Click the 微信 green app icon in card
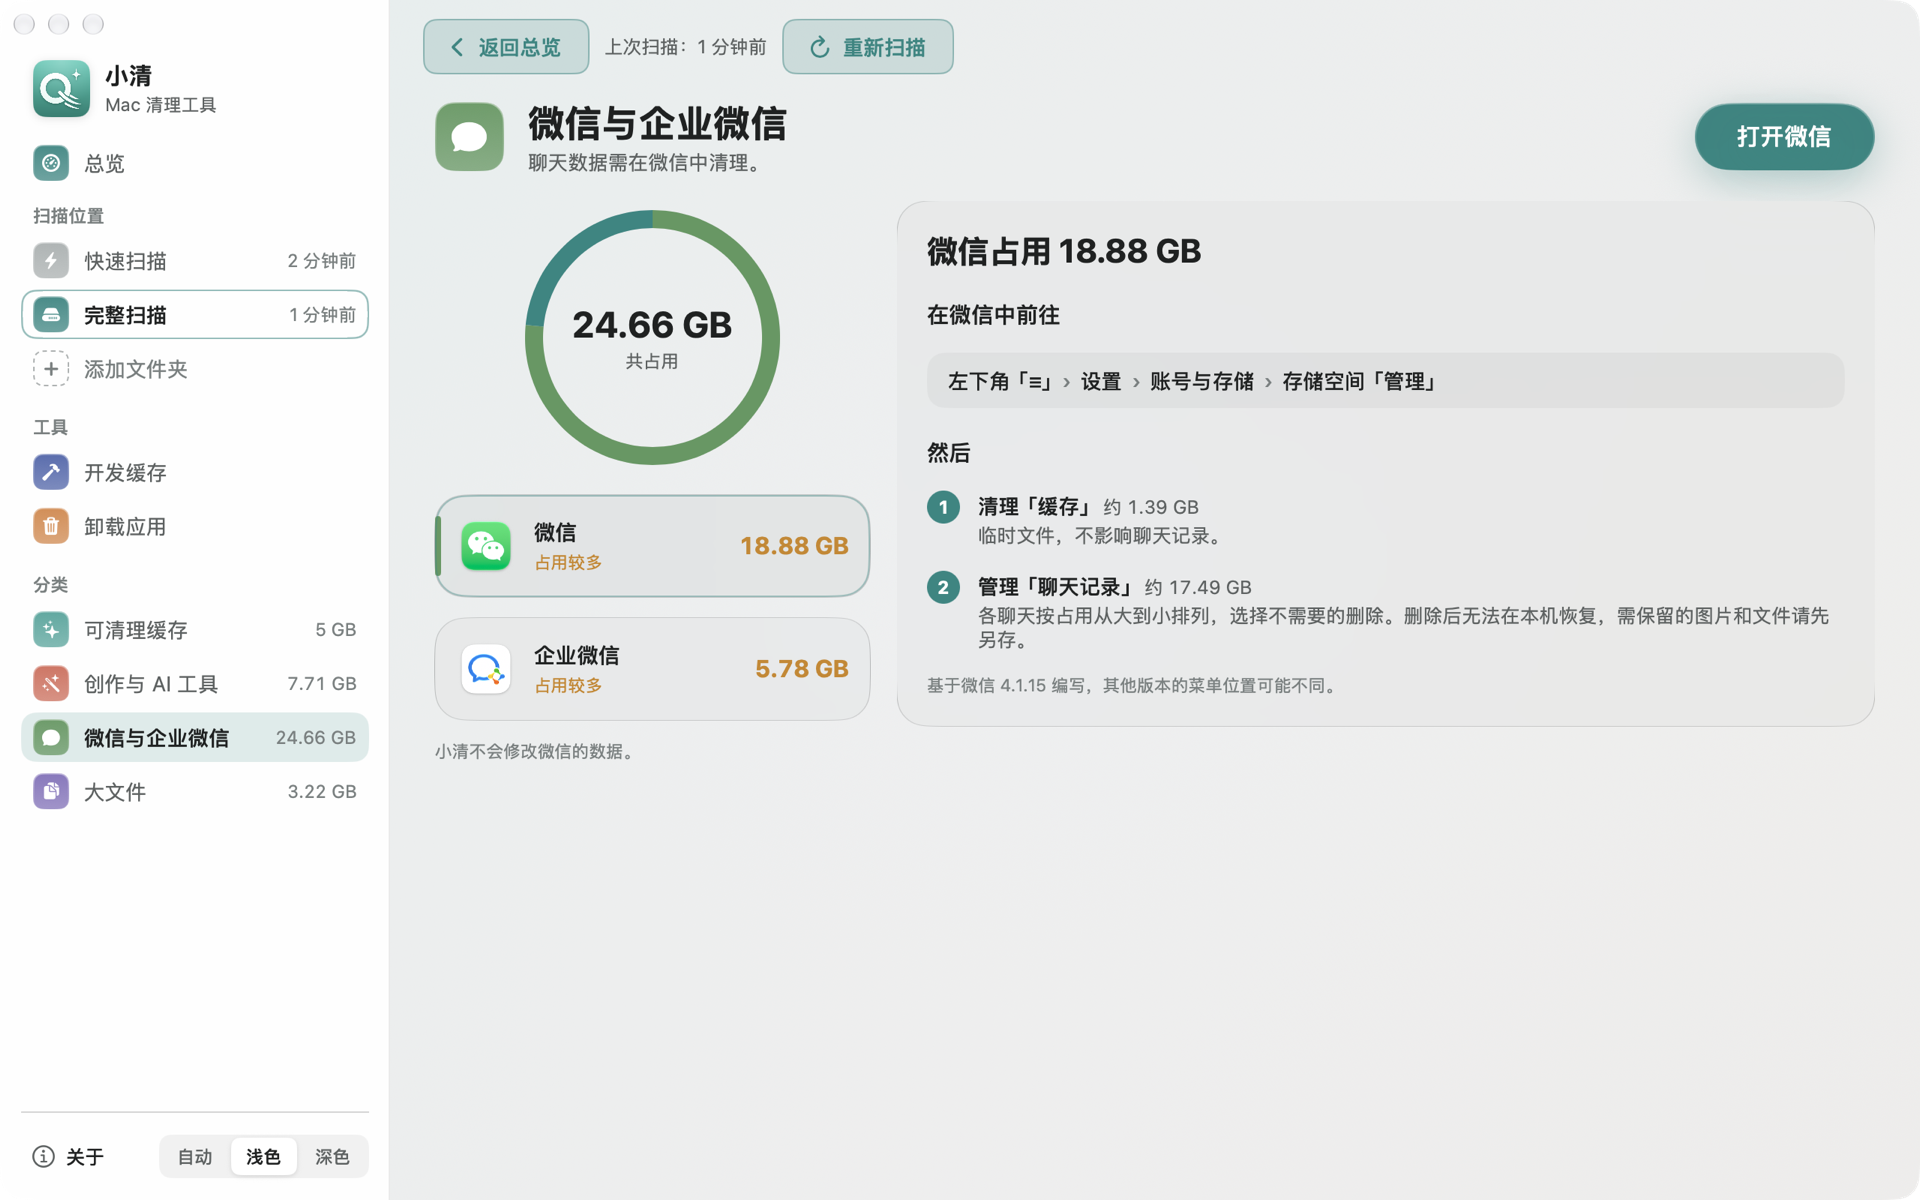 486,546
